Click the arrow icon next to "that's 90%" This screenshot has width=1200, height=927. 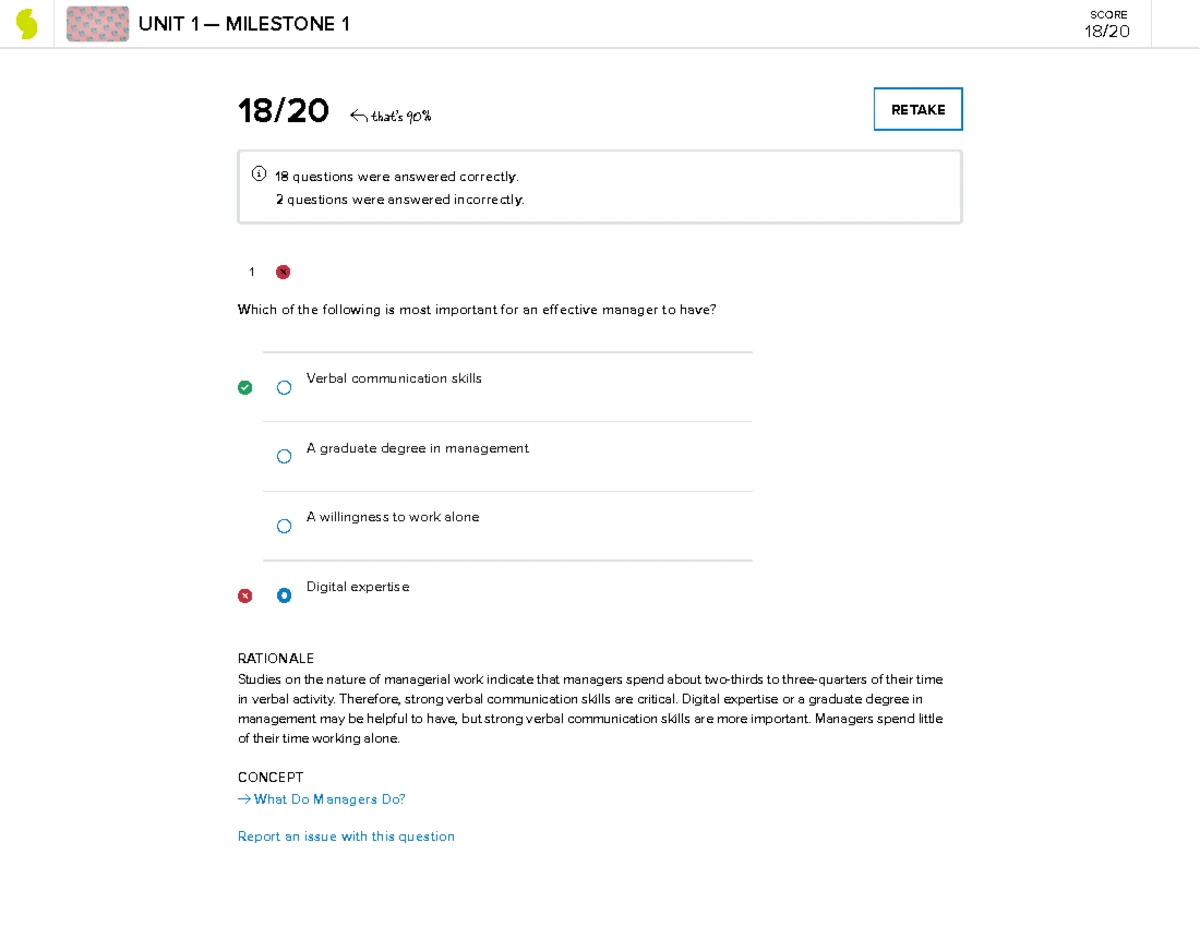coord(358,117)
